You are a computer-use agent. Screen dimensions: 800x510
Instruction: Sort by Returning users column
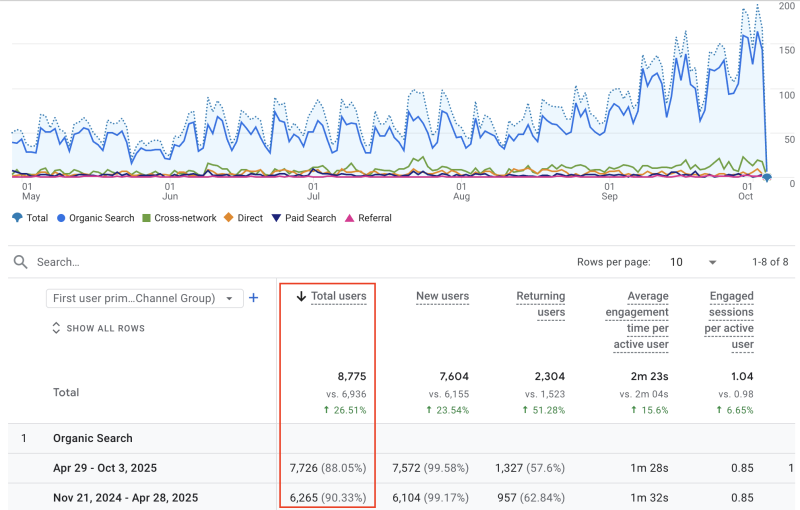[540, 304]
